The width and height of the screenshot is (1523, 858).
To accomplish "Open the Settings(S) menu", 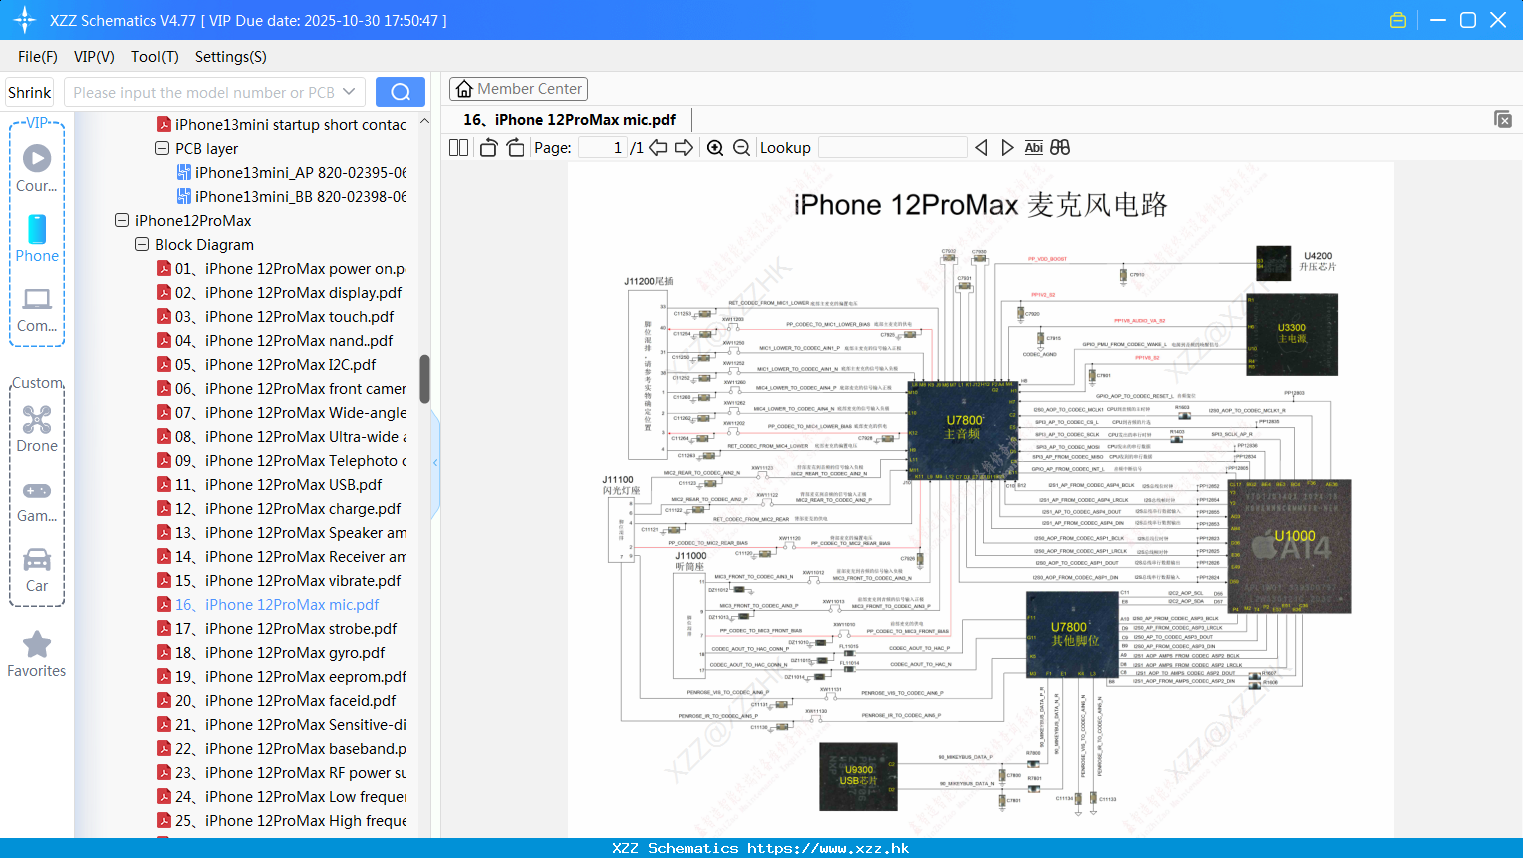I will (x=231, y=57).
